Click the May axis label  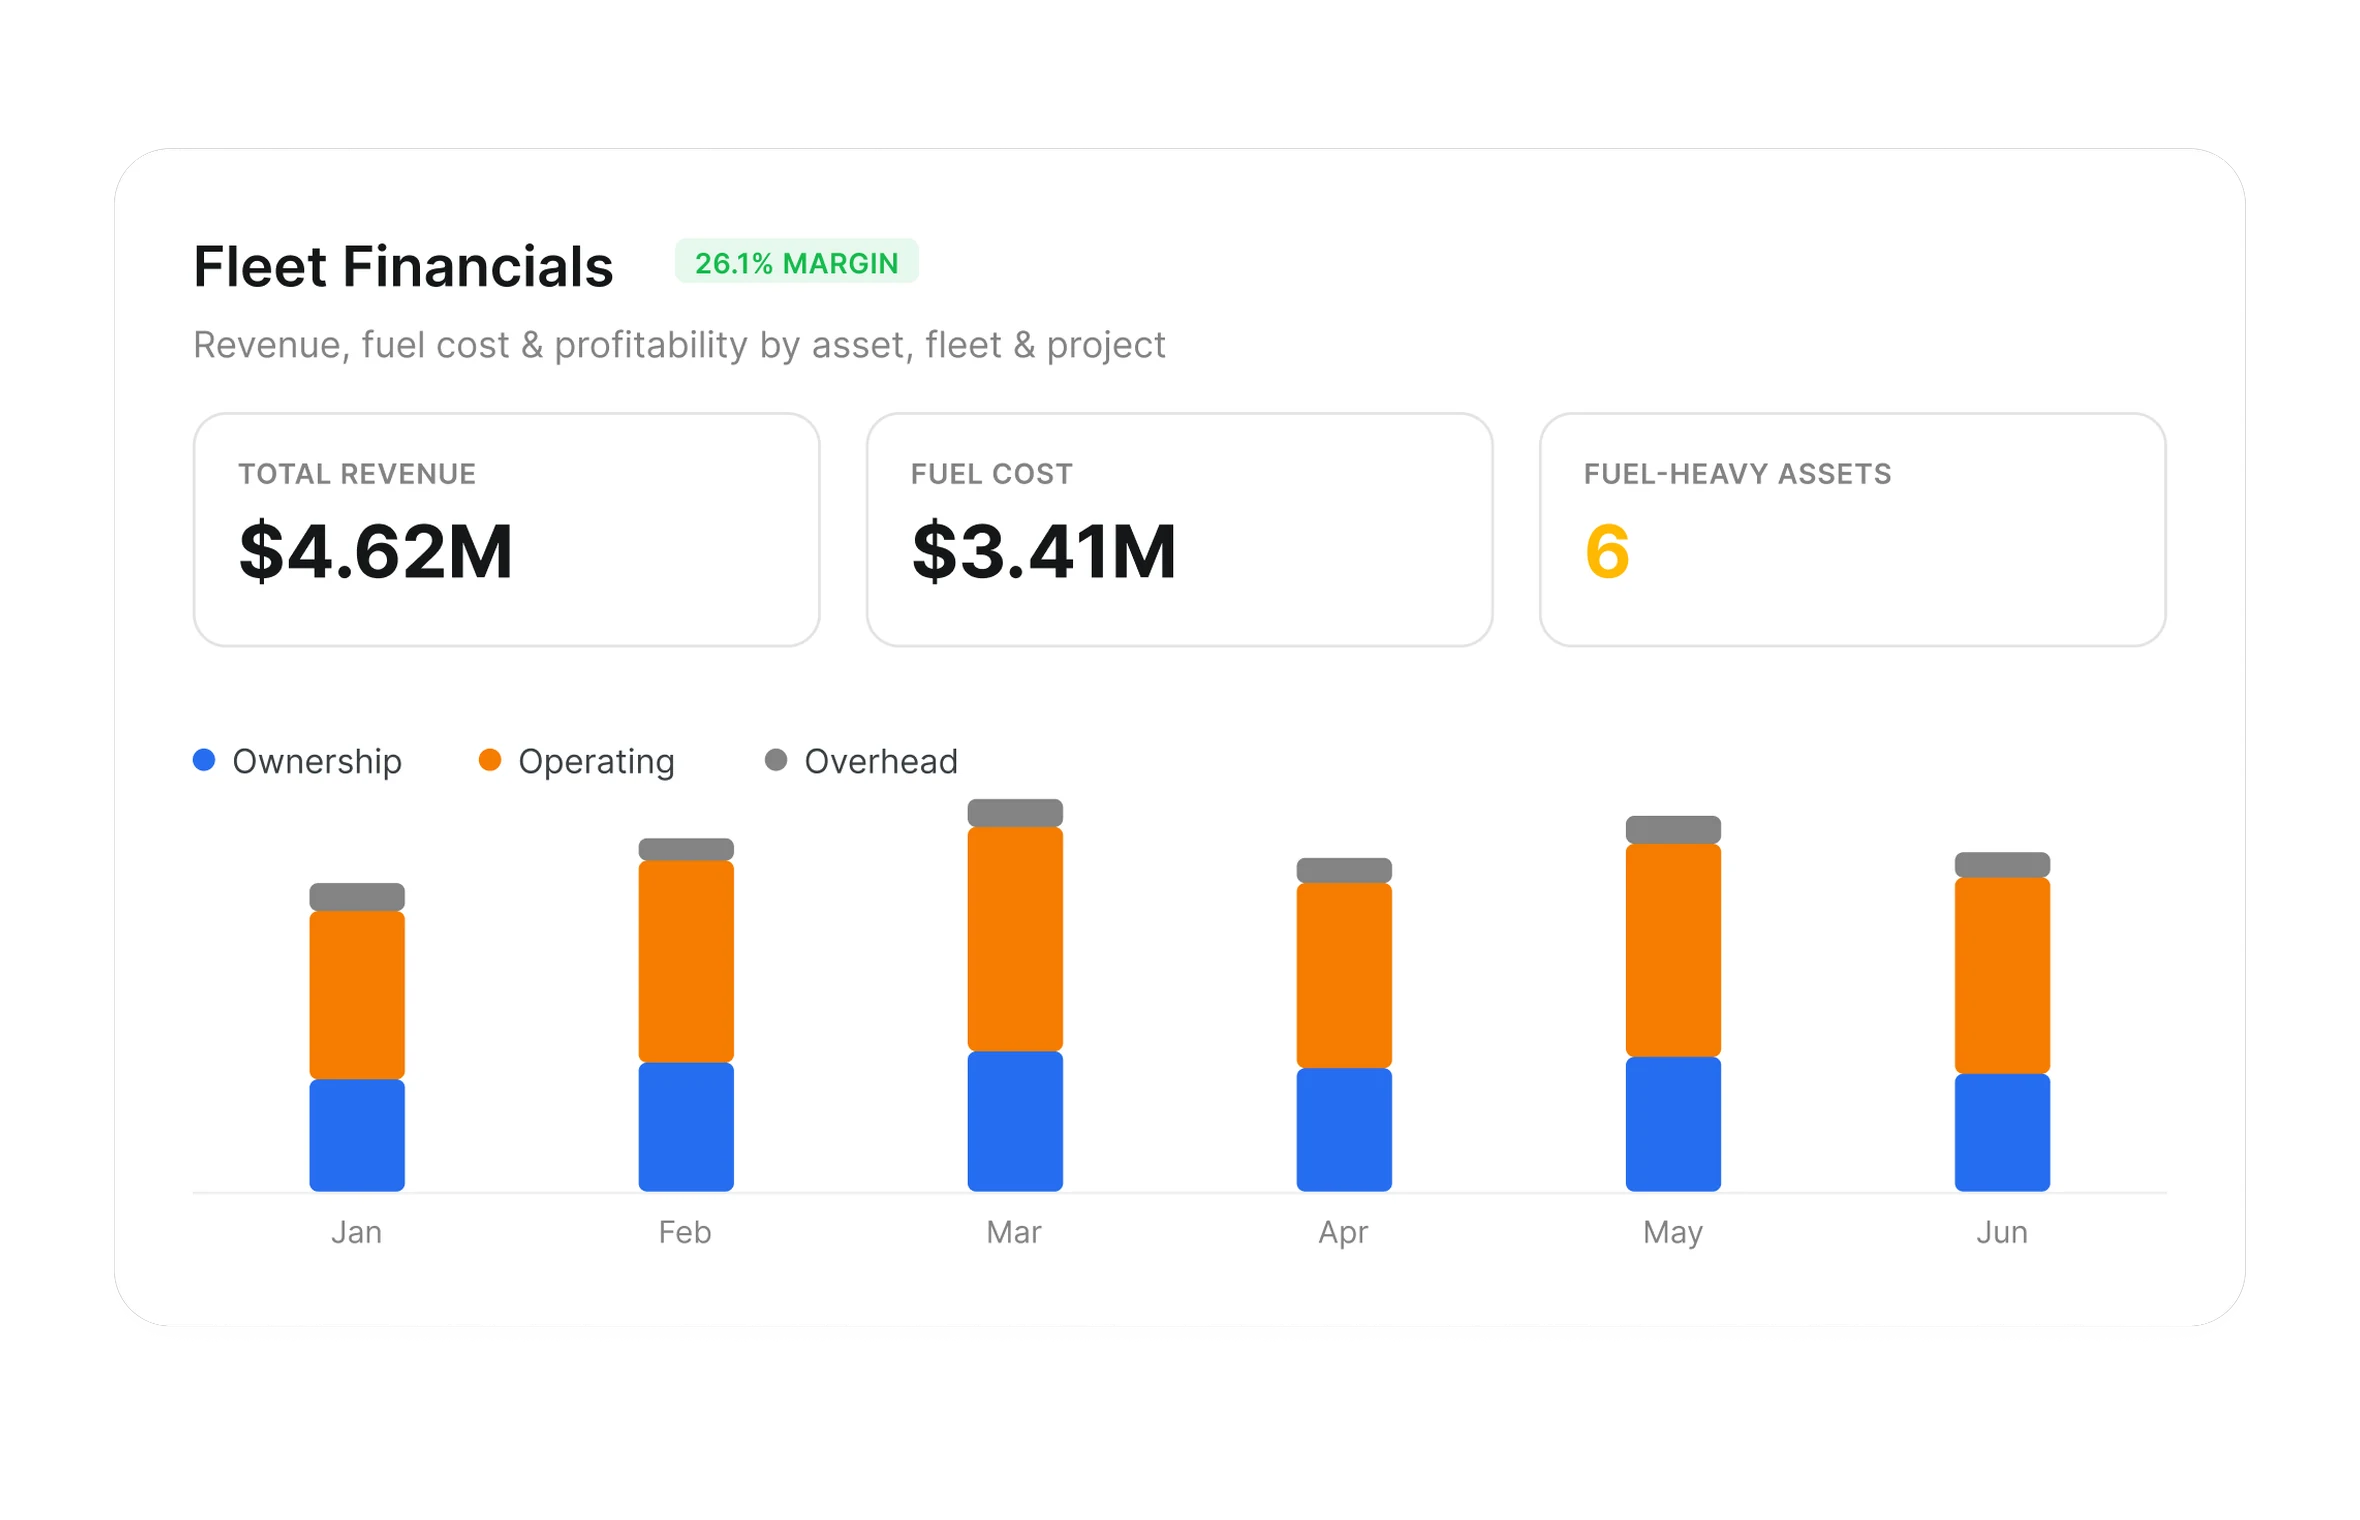(1673, 1232)
